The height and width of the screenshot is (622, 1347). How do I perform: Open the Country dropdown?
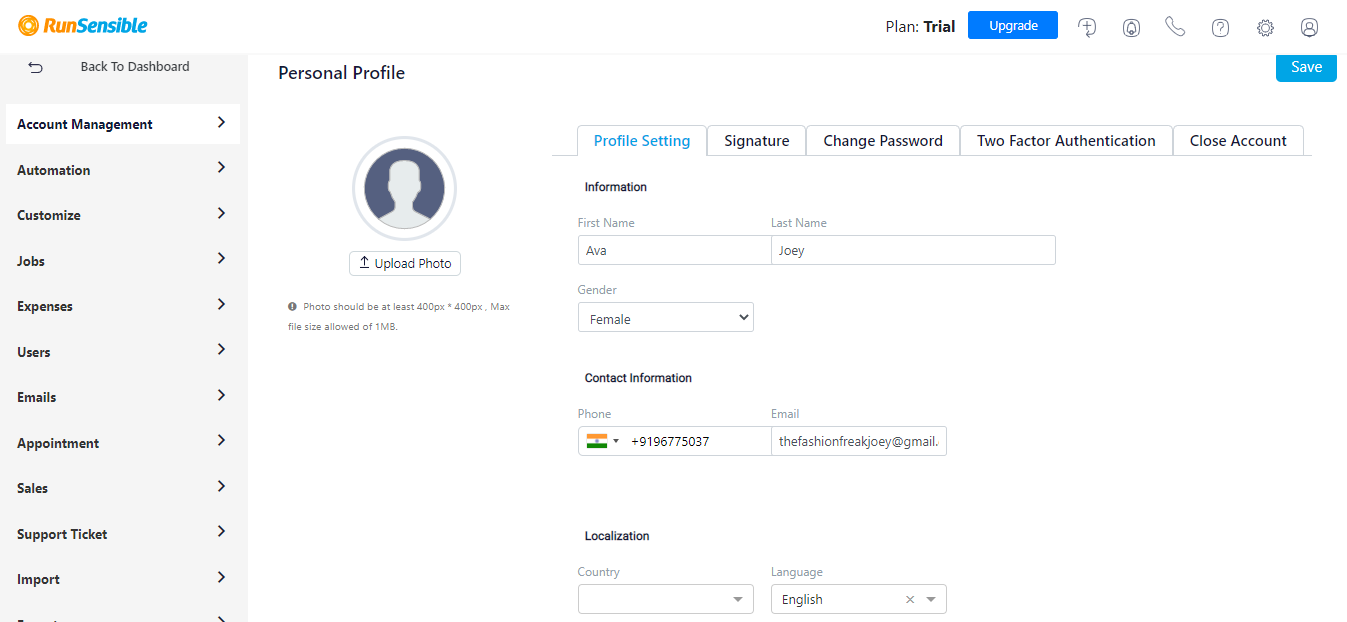pos(666,599)
